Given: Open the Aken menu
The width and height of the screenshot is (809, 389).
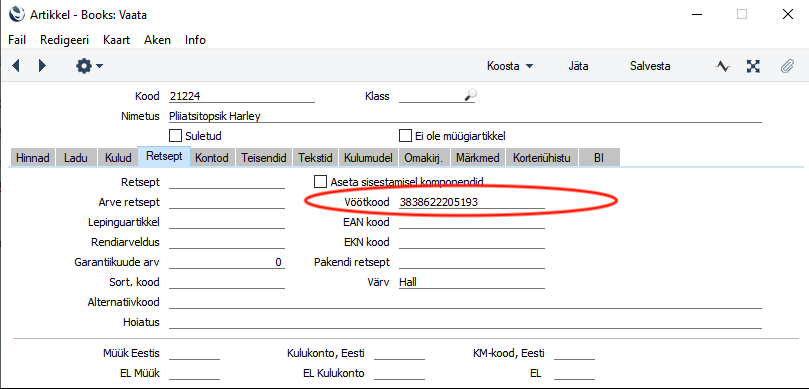Looking at the screenshot, I should point(157,40).
